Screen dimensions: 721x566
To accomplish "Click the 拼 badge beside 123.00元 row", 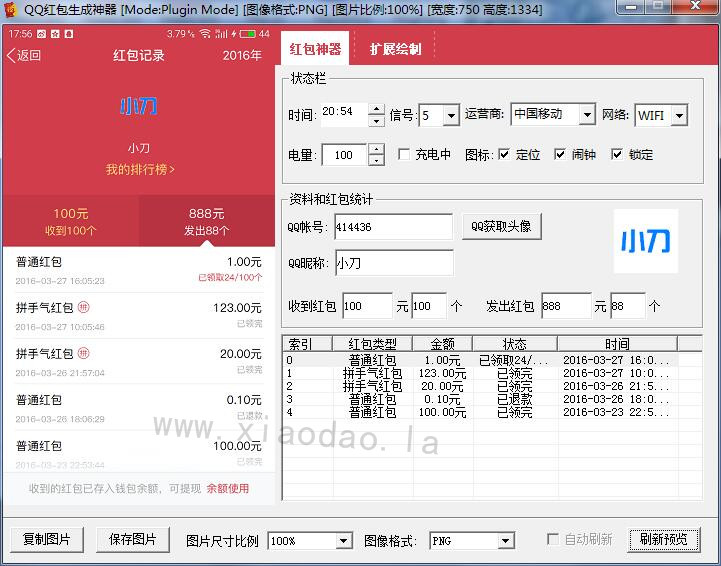I will pos(83,307).
